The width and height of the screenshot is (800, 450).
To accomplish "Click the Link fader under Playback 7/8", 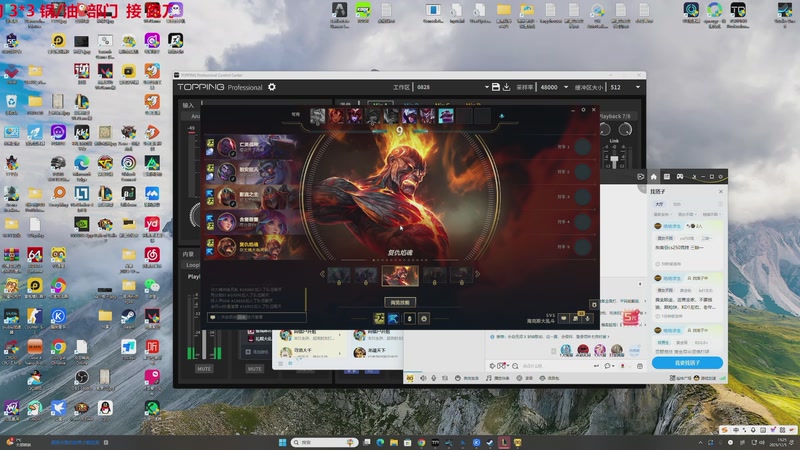I will 614,161.
